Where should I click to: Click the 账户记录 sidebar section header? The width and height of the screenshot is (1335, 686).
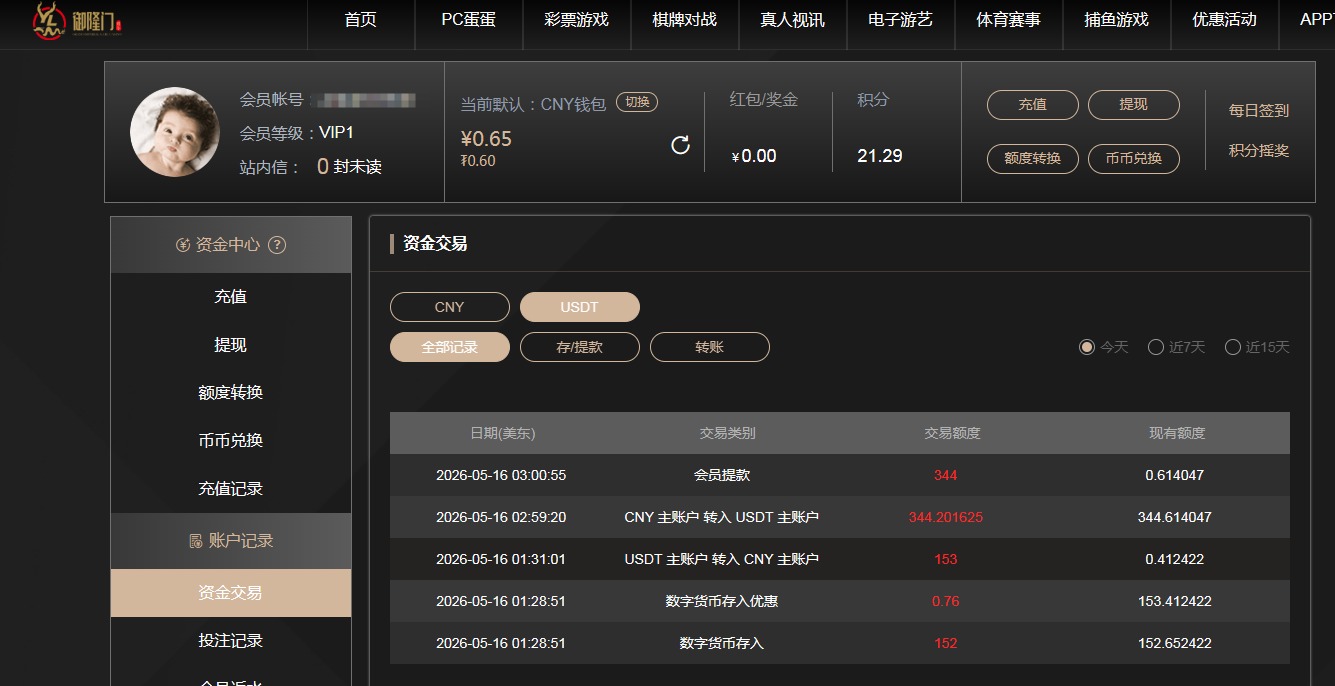231,541
